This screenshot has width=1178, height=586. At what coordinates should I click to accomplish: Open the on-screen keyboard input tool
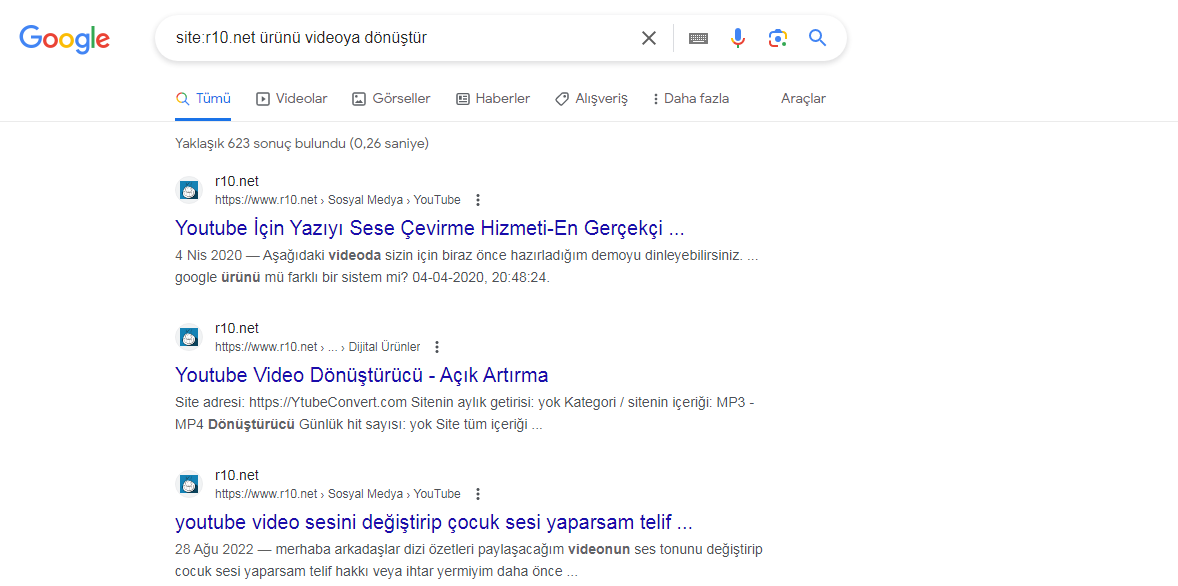coord(699,38)
